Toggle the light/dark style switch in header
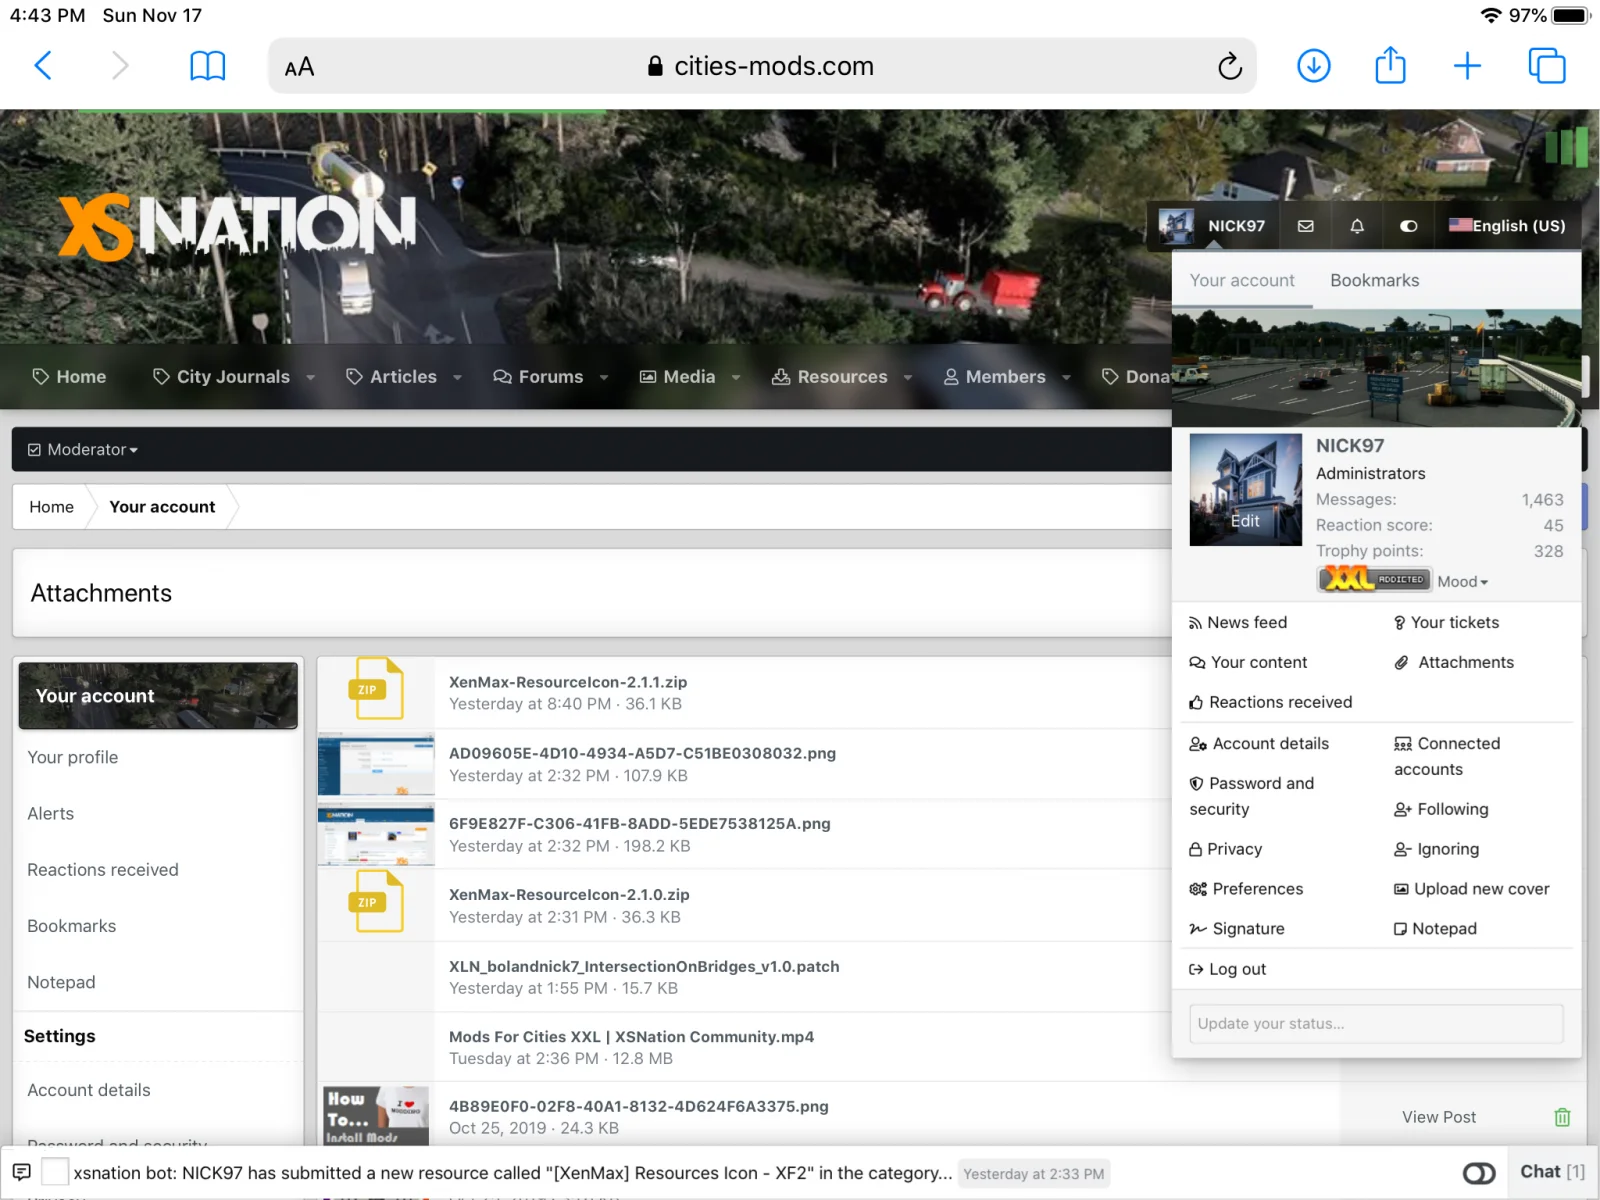Viewport: 1600px width, 1200px height. click(1408, 226)
